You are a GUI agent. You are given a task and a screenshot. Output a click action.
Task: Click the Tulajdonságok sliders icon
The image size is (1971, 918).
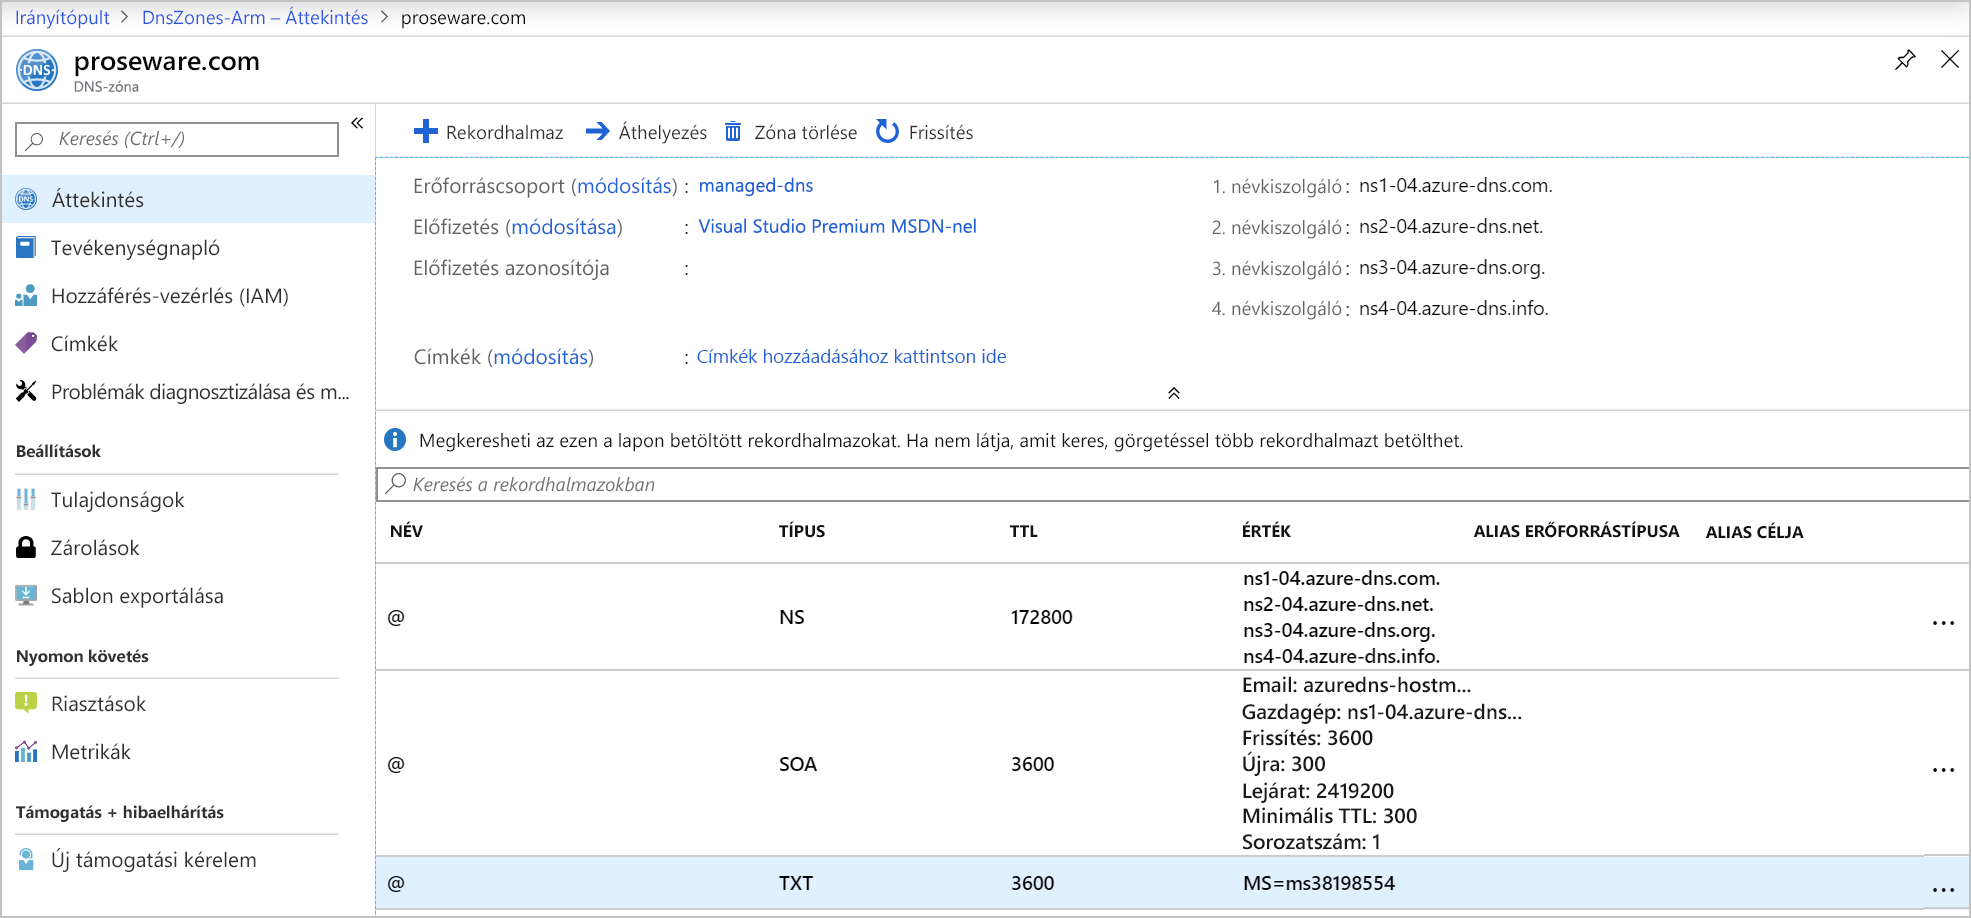[27, 499]
